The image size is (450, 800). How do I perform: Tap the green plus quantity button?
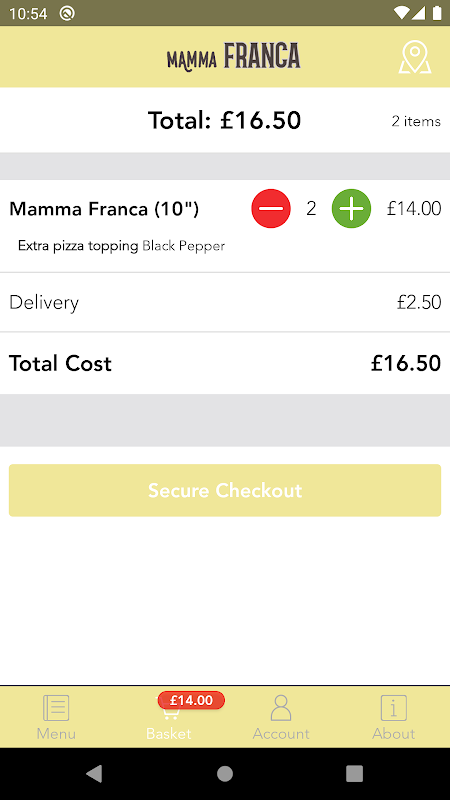tap(352, 209)
